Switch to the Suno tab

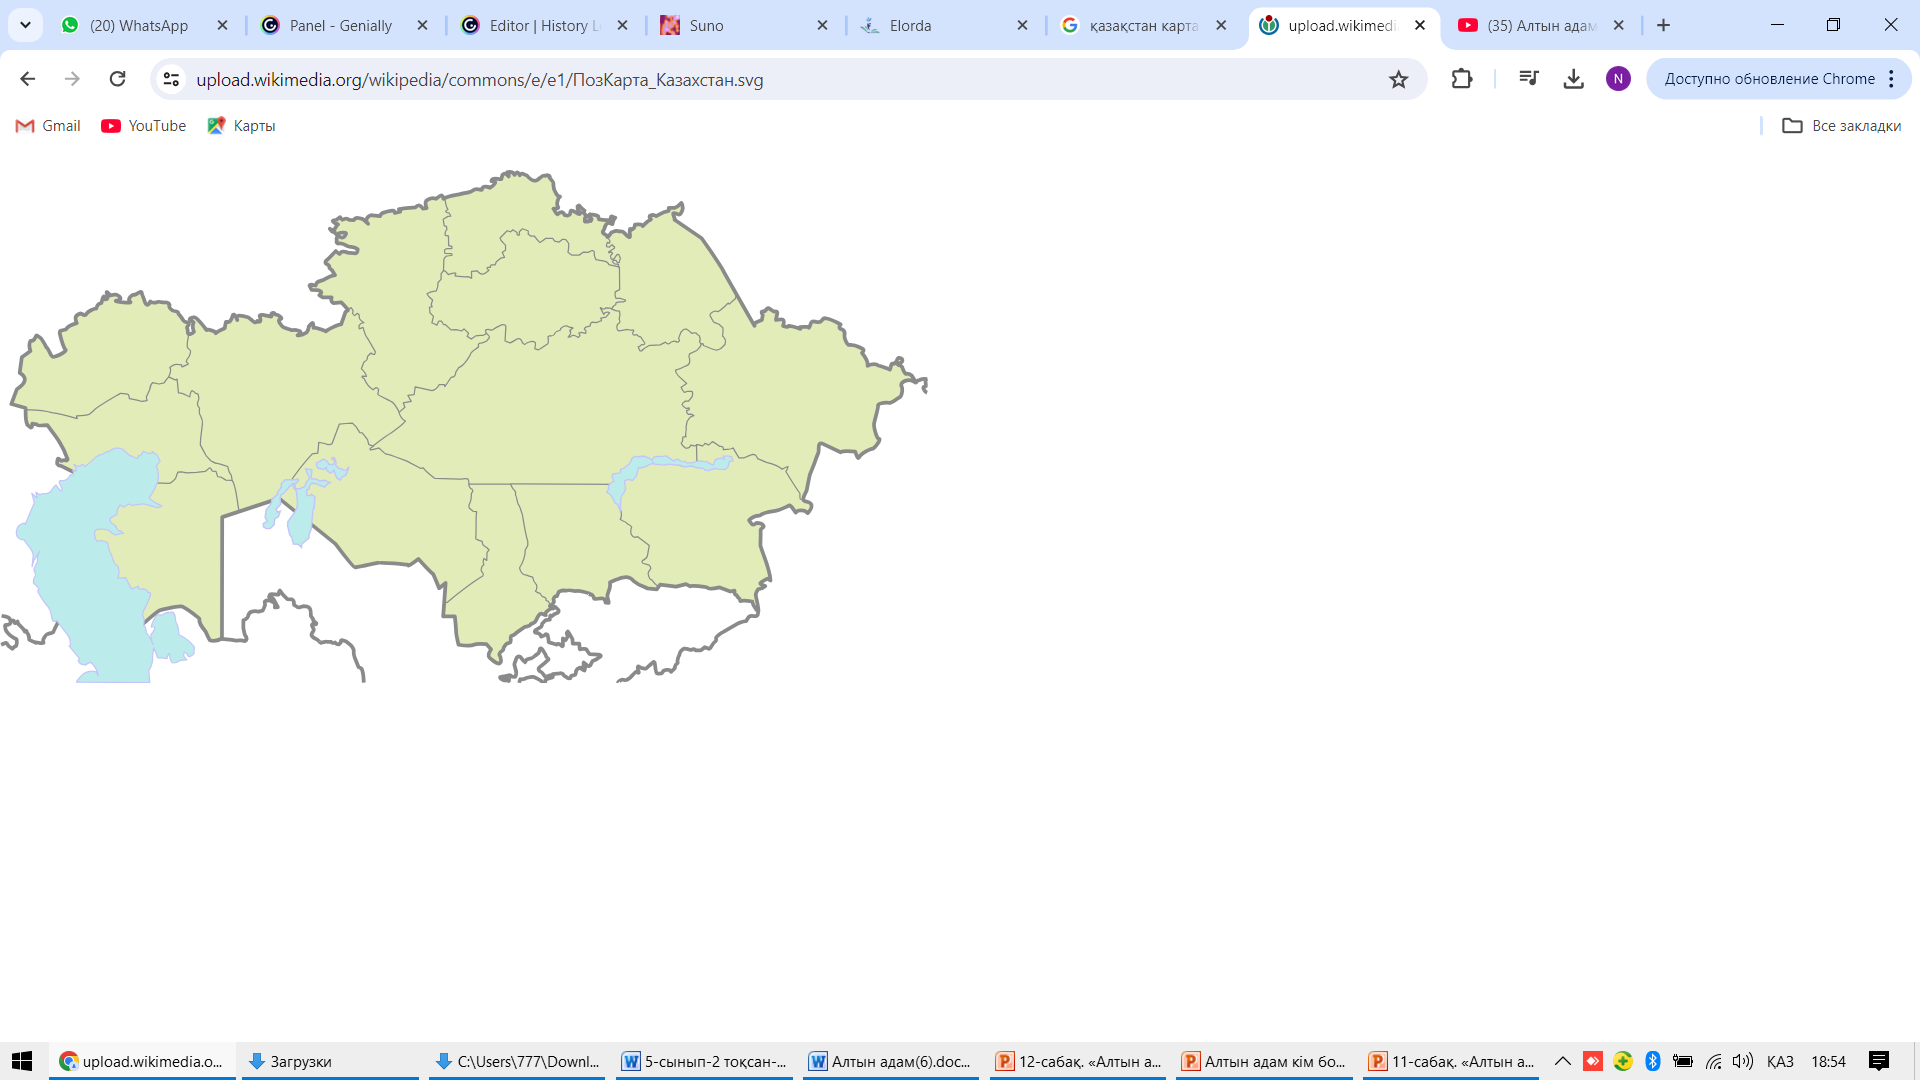pos(706,25)
